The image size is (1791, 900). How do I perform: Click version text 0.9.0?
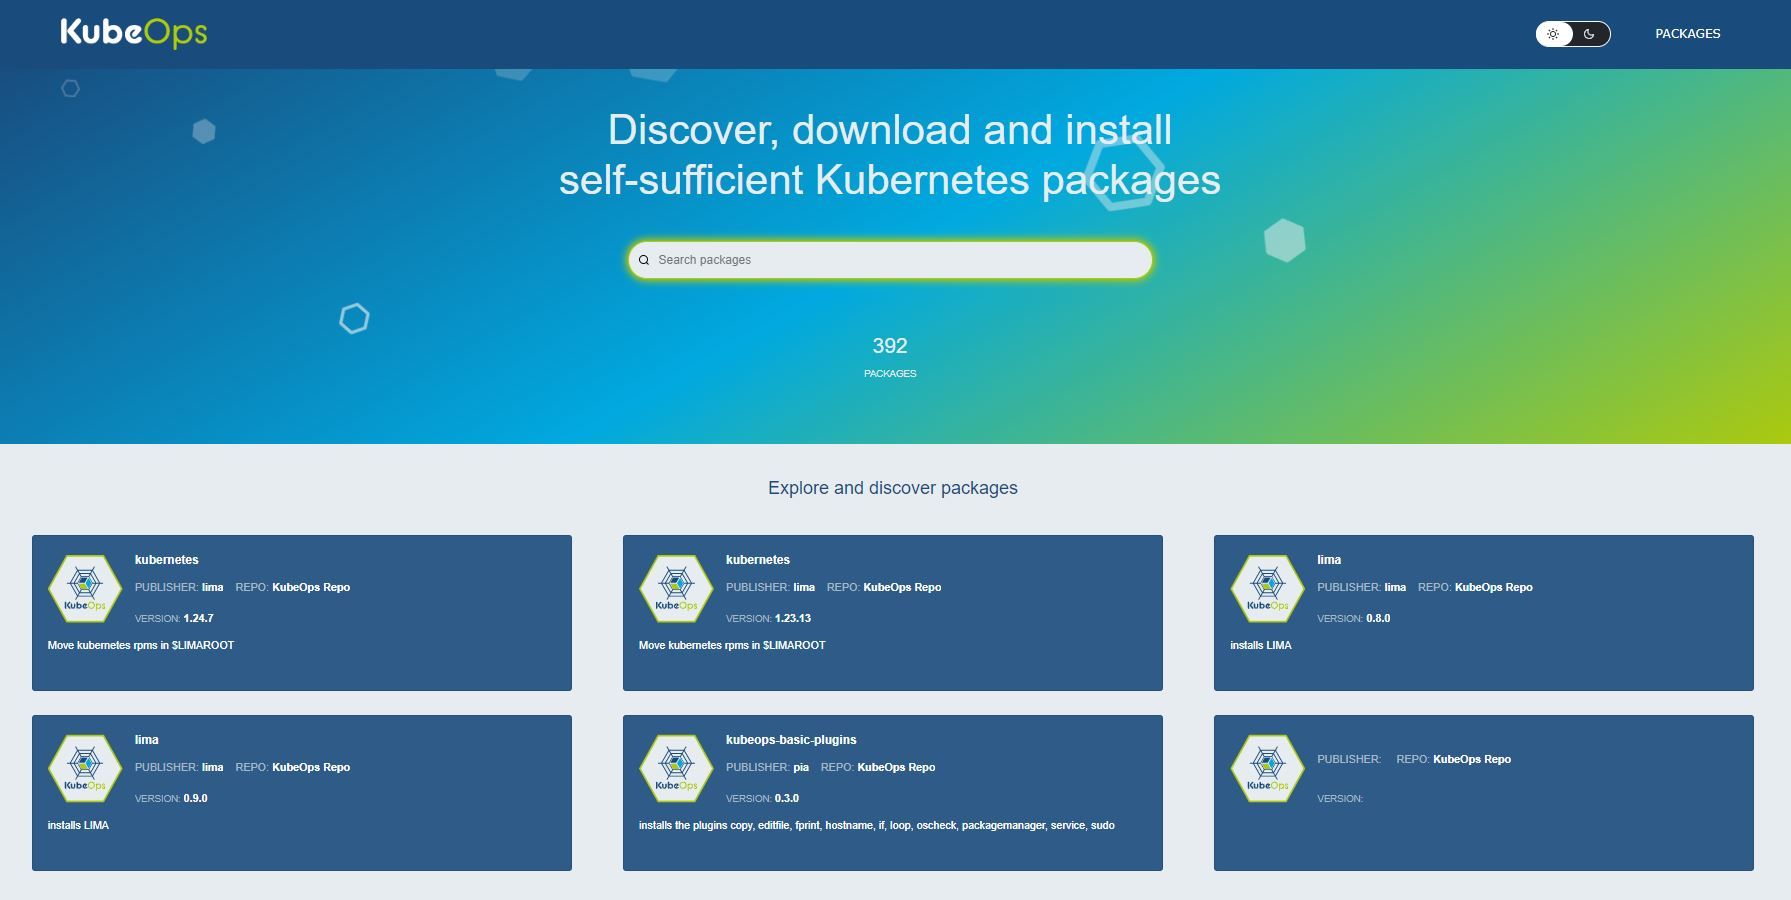click(196, 798)
